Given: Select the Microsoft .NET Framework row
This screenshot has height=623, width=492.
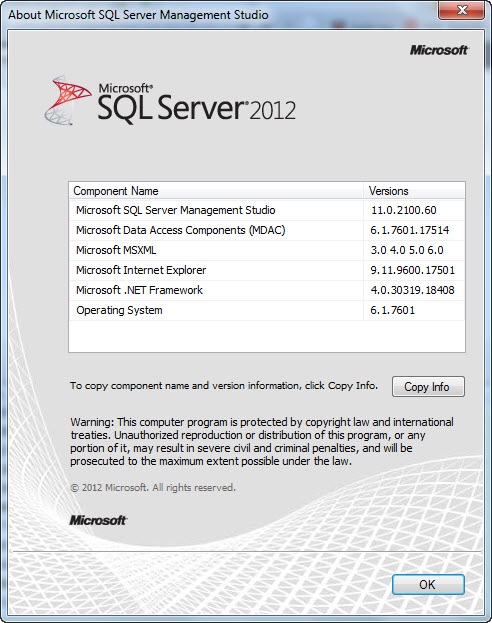Looking at the screenshot, I should tap(267, 290).
